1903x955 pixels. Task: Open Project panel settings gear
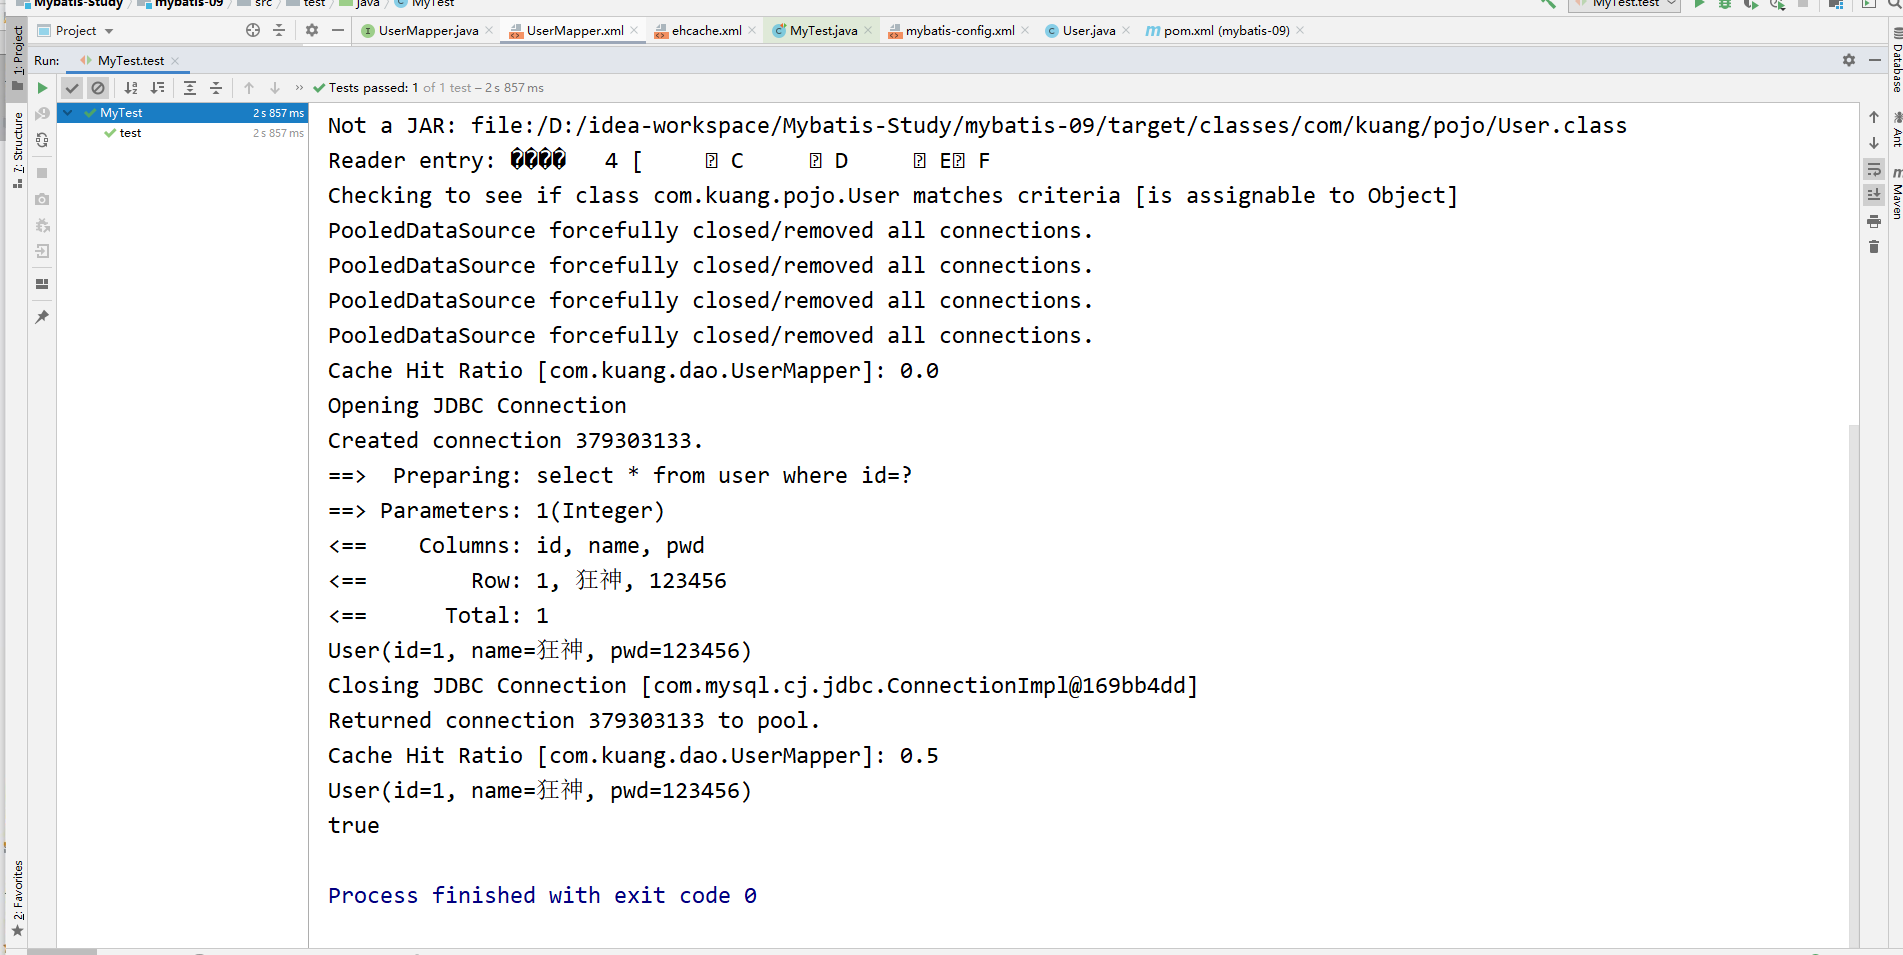312,31
